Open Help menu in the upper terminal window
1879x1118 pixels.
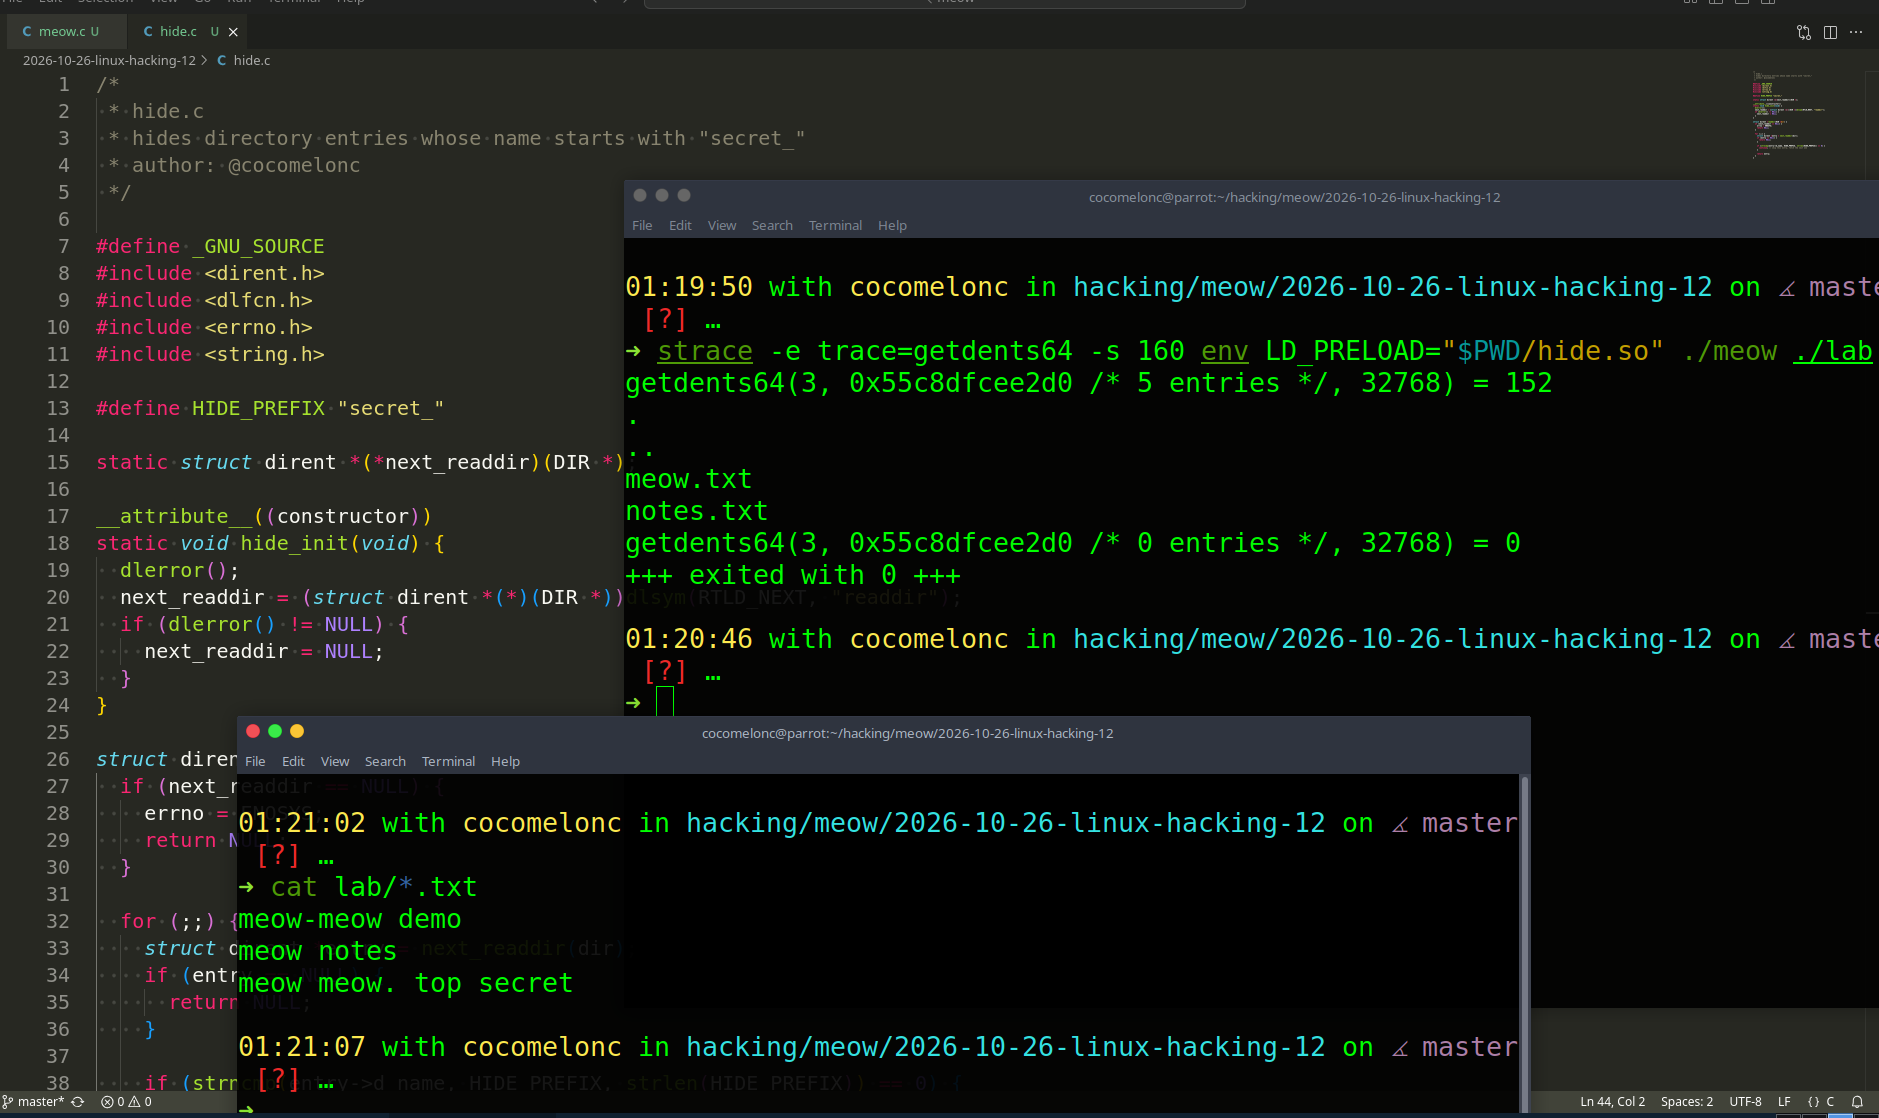pos(892,225)
